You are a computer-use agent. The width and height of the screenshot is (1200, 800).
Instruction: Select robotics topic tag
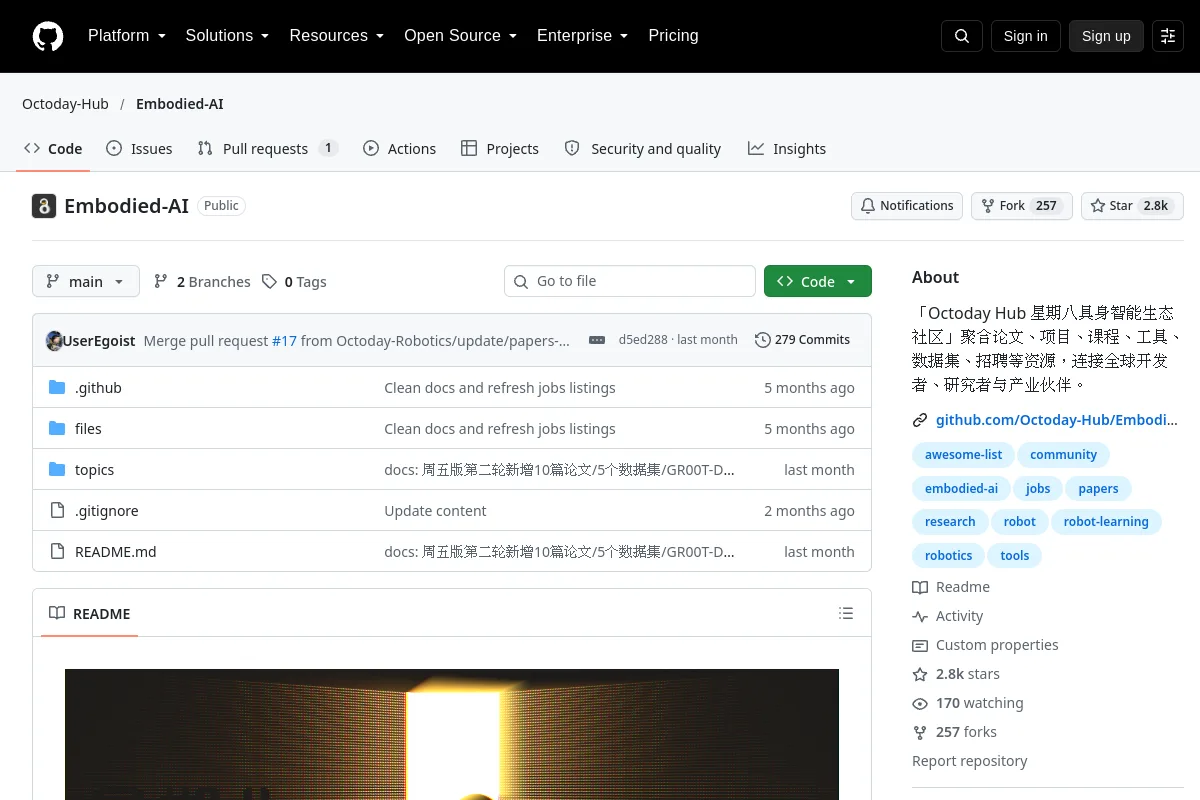(949, 556)
